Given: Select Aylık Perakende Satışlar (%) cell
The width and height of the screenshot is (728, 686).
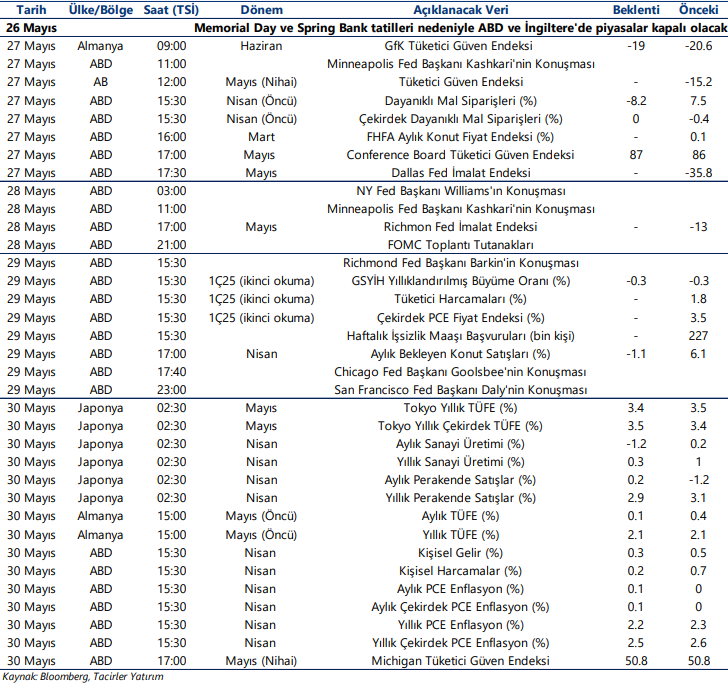Looking at the screenshot, I should click(460, 480).
